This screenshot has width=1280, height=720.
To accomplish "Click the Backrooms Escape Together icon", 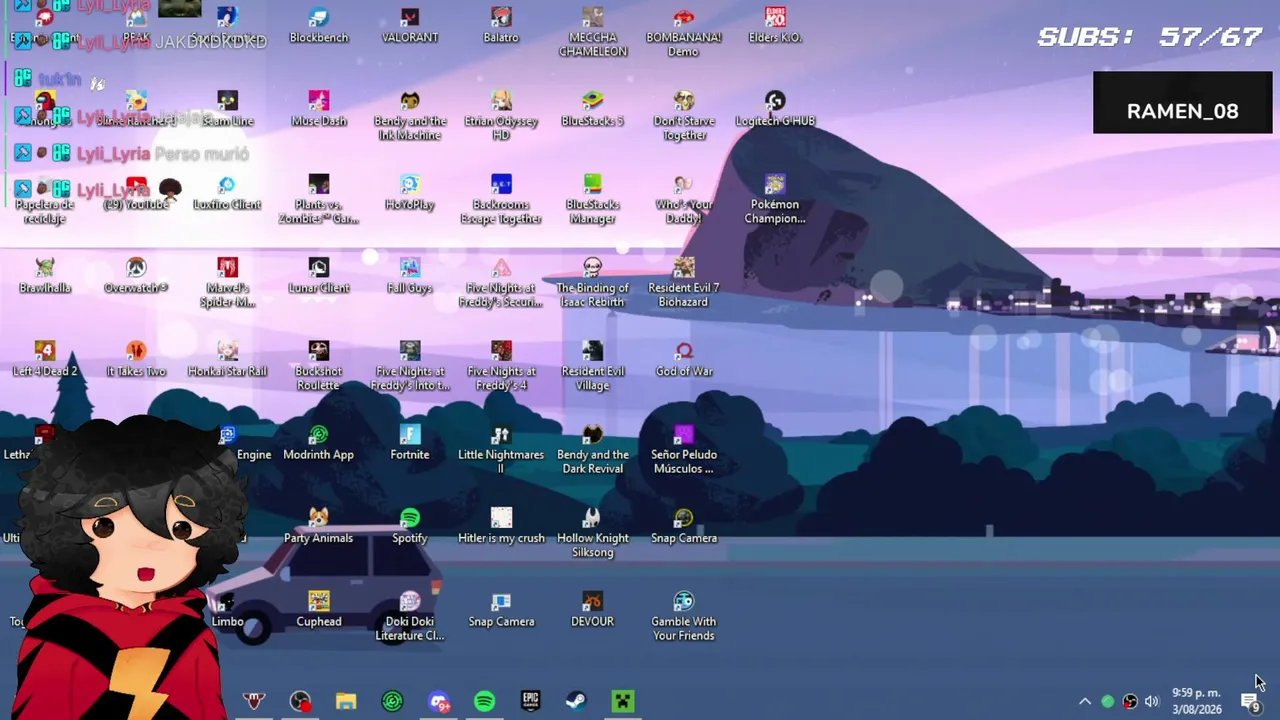I will tap(501, 199).
